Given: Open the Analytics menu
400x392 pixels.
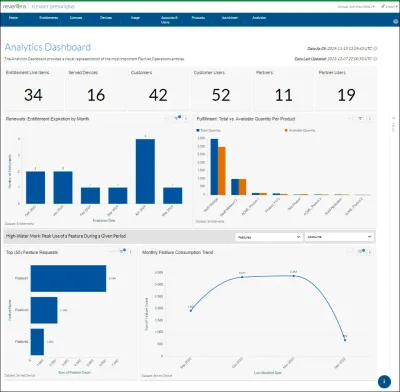Looking at the screenshot, I should coord(259,18).
